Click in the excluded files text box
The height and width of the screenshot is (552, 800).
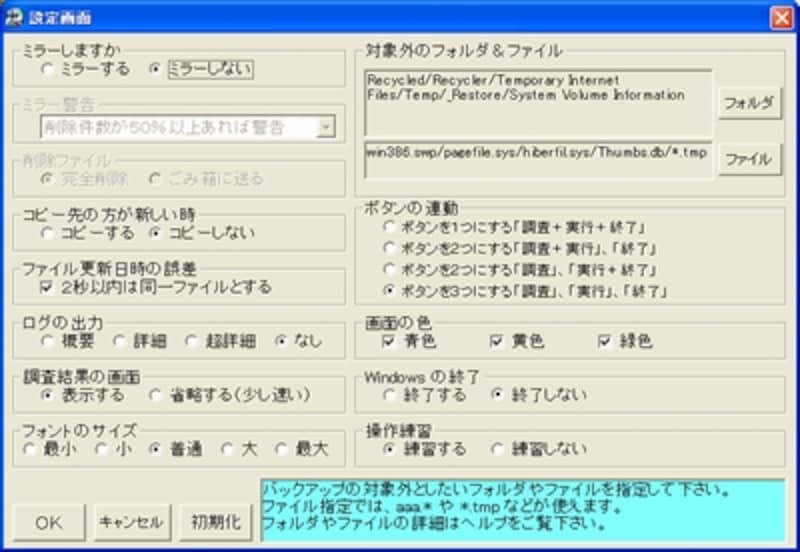click(538, 160)
